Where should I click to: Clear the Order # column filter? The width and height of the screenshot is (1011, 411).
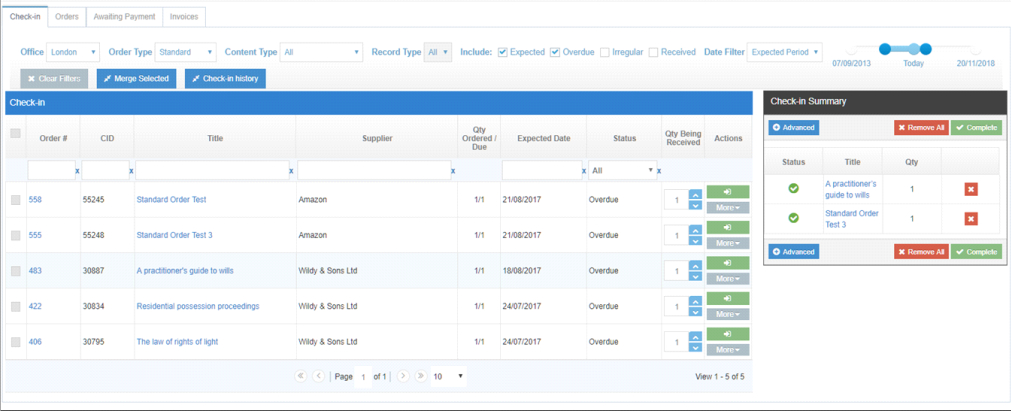pyautogui.click(x=77, y=171)
